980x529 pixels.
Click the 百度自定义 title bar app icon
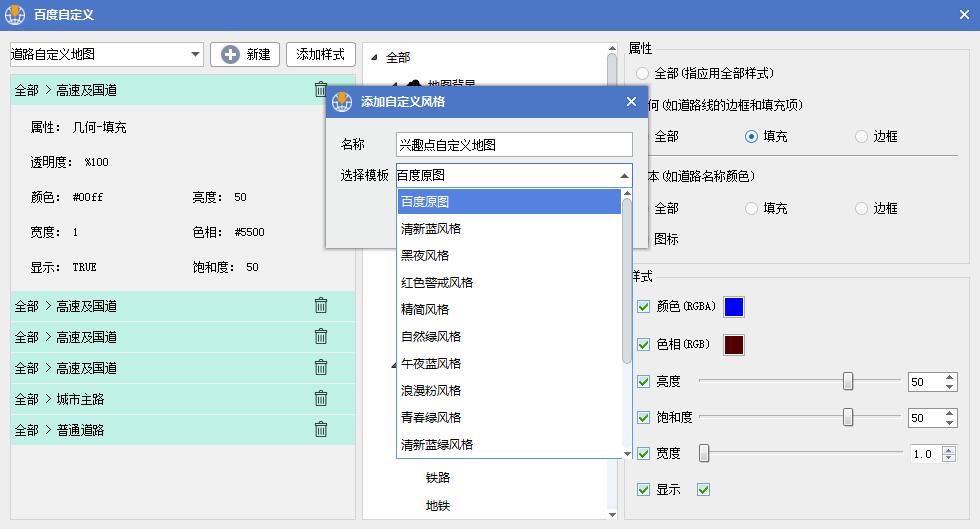tap(15, 14)
